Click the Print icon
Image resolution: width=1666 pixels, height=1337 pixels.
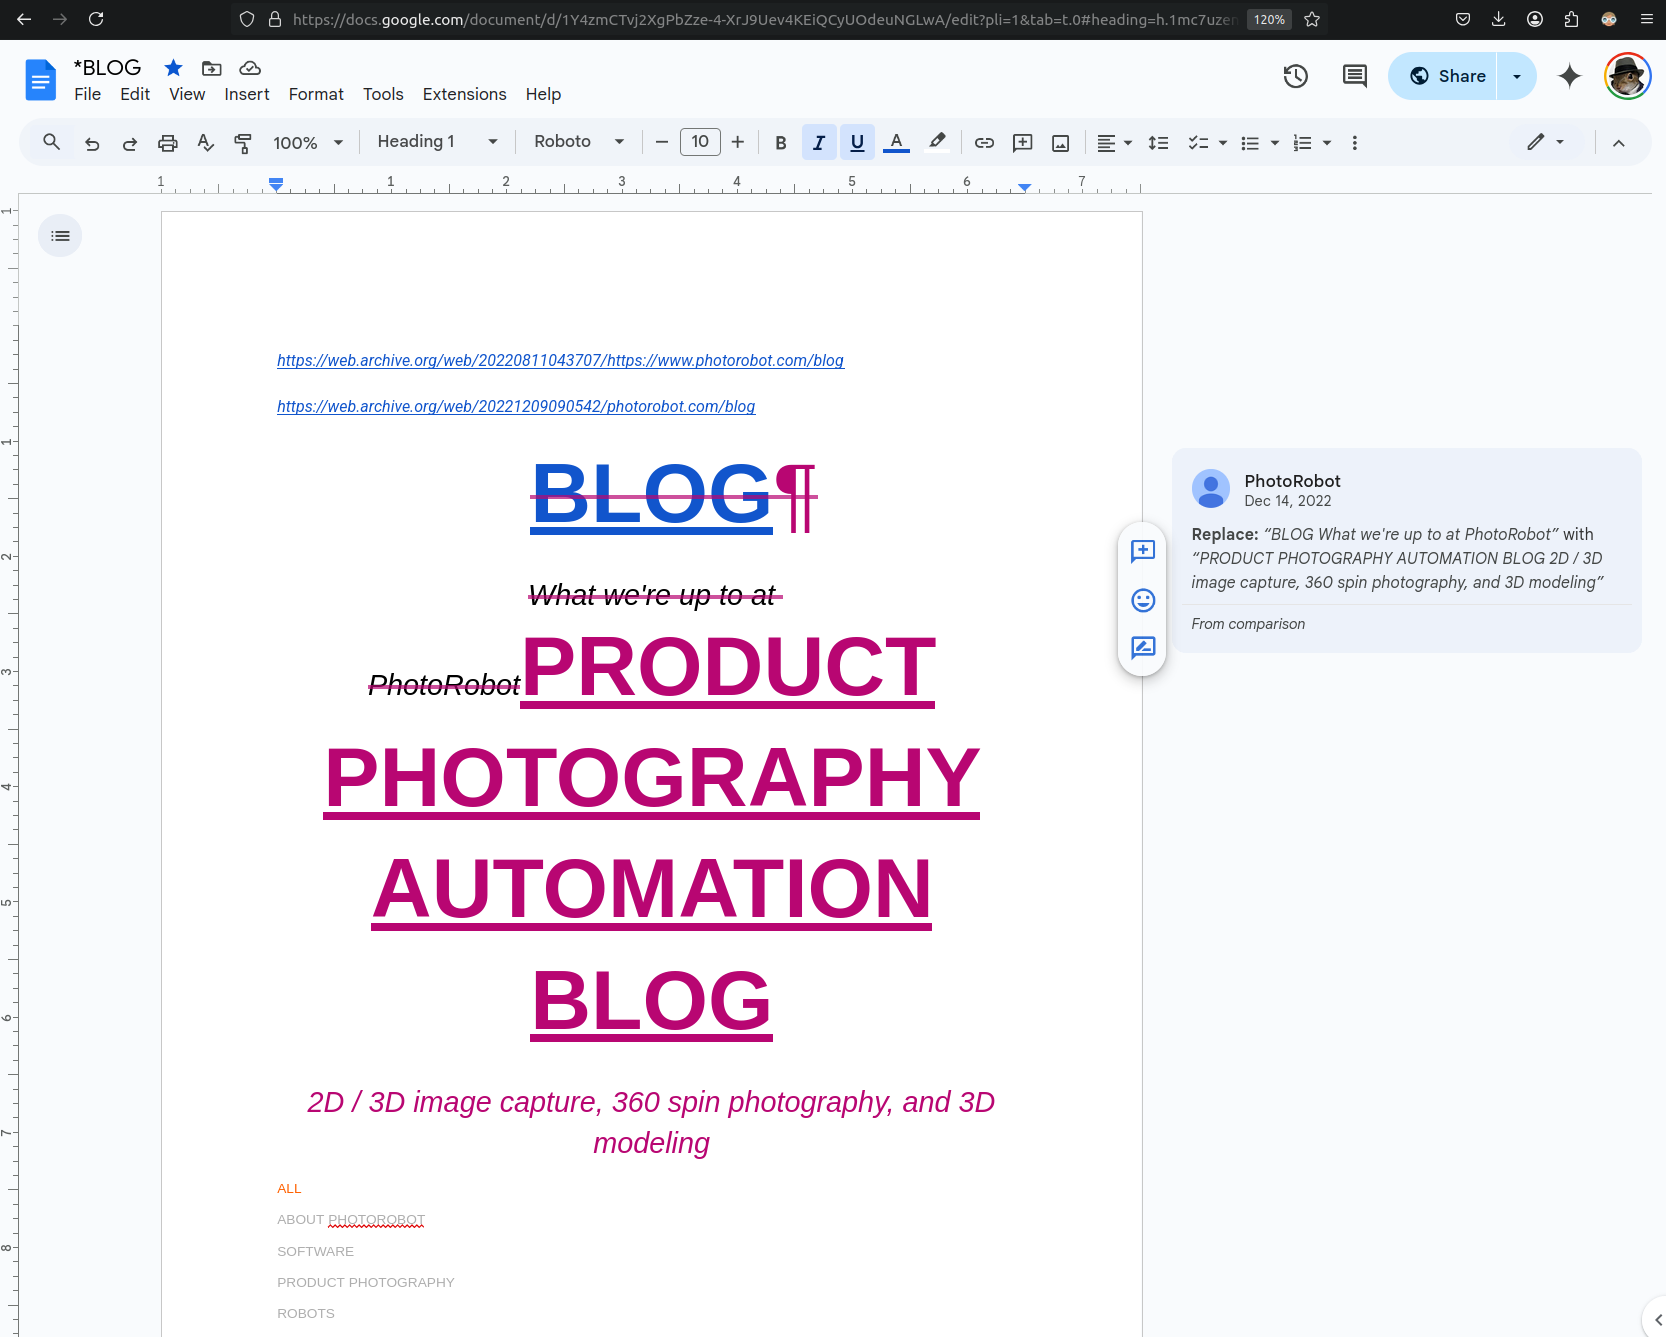[x=168, y=143]
